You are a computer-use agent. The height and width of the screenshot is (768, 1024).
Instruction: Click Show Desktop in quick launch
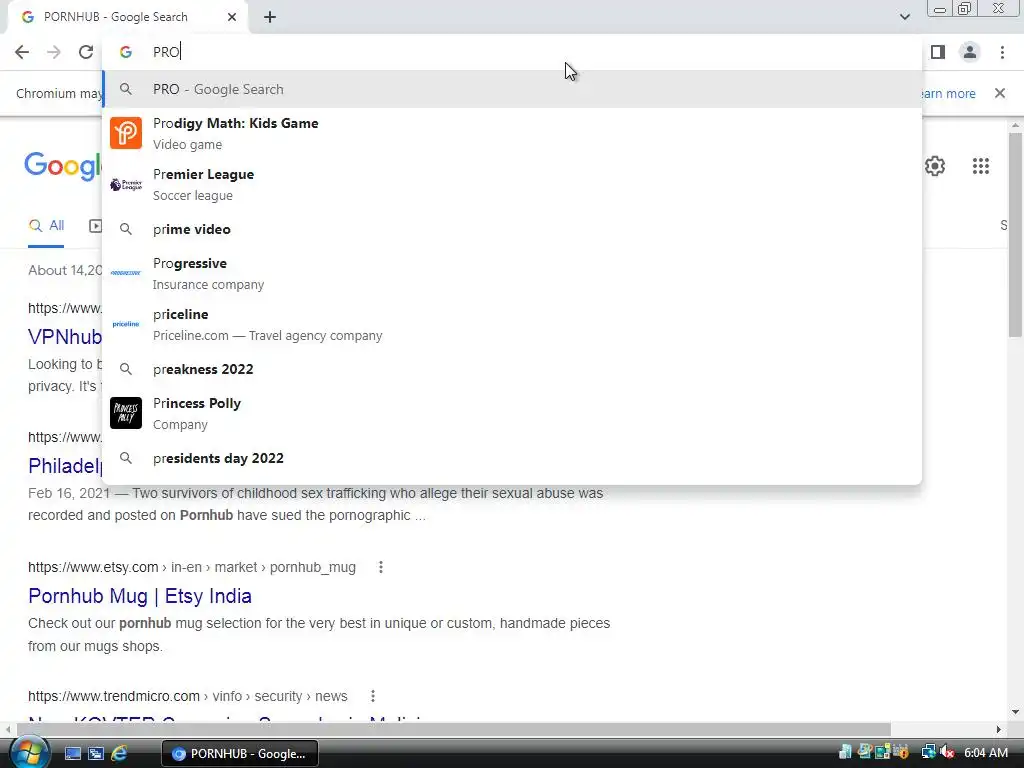click(72, 754)
